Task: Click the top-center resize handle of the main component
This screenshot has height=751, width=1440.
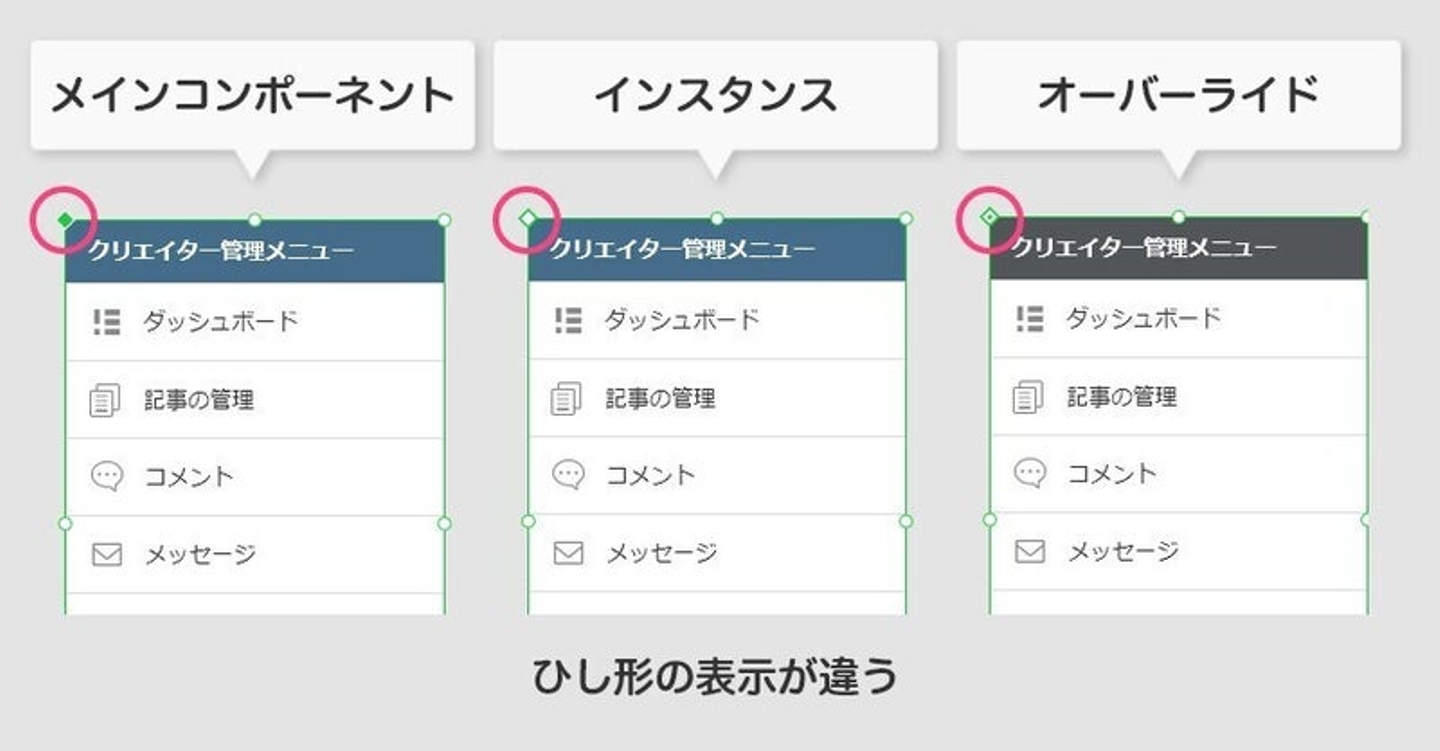Action: click(x=255, y=220)
